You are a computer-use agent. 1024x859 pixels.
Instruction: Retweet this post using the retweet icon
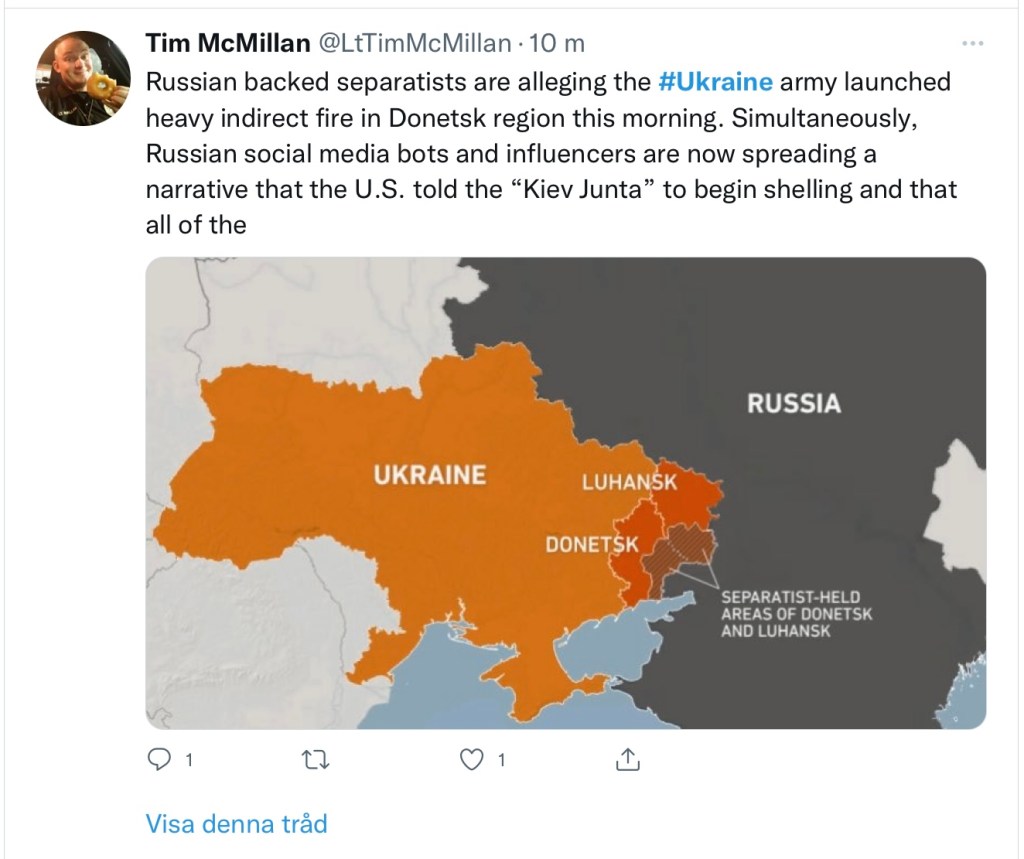coord(314,761)
